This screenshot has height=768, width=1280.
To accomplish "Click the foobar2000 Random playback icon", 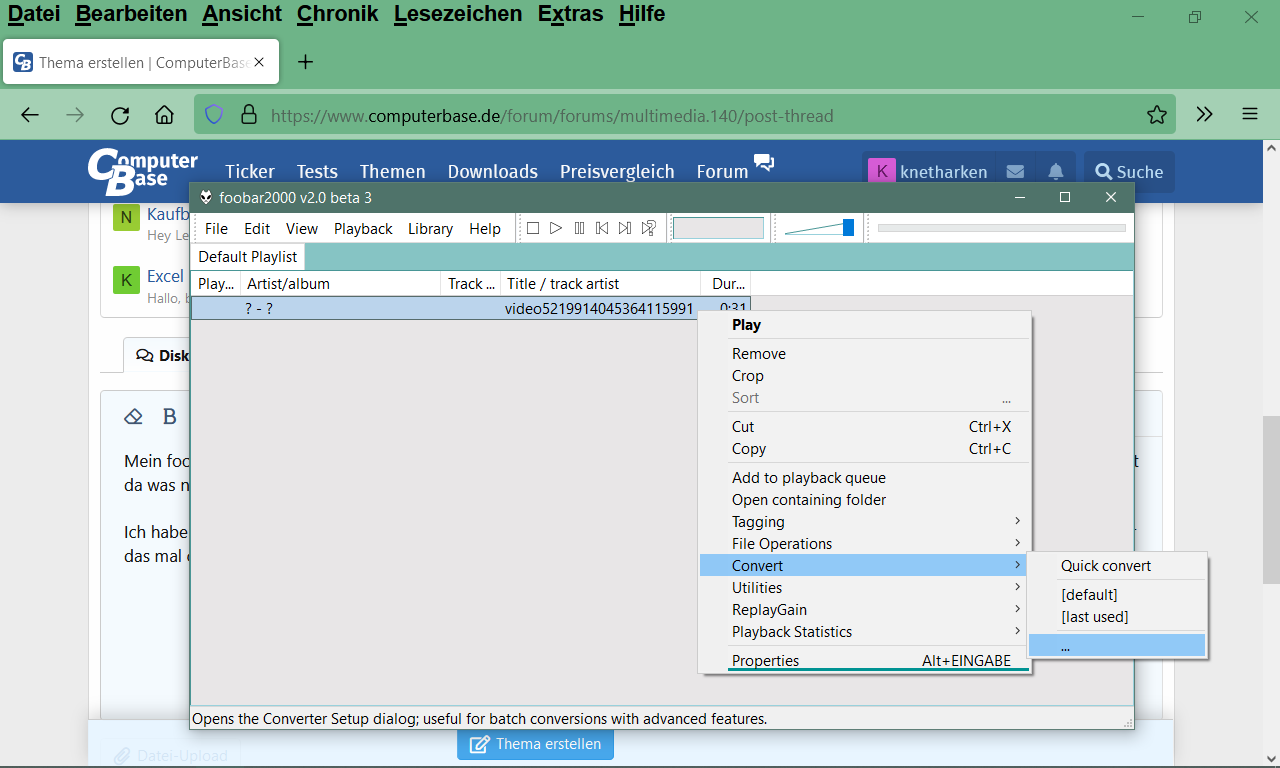I will [x=649, y=228].
